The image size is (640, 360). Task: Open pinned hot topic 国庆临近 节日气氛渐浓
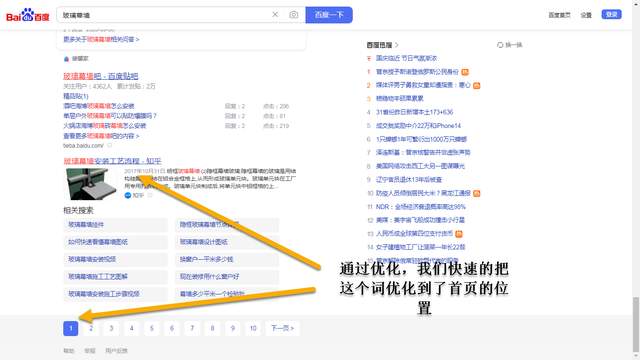tap(406, 58)
